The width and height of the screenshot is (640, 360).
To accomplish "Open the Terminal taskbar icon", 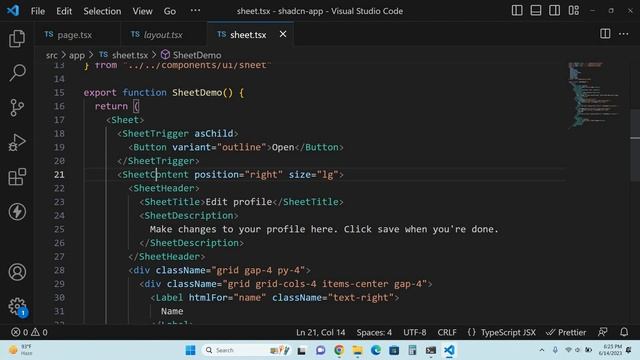I will (431, 350).
